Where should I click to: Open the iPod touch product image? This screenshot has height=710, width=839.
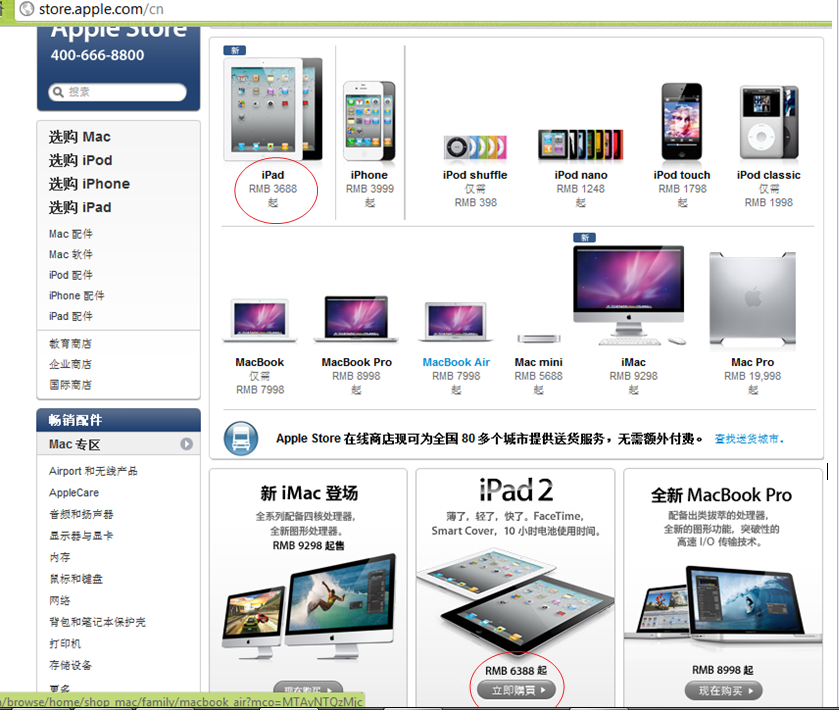tap(682, 121)
